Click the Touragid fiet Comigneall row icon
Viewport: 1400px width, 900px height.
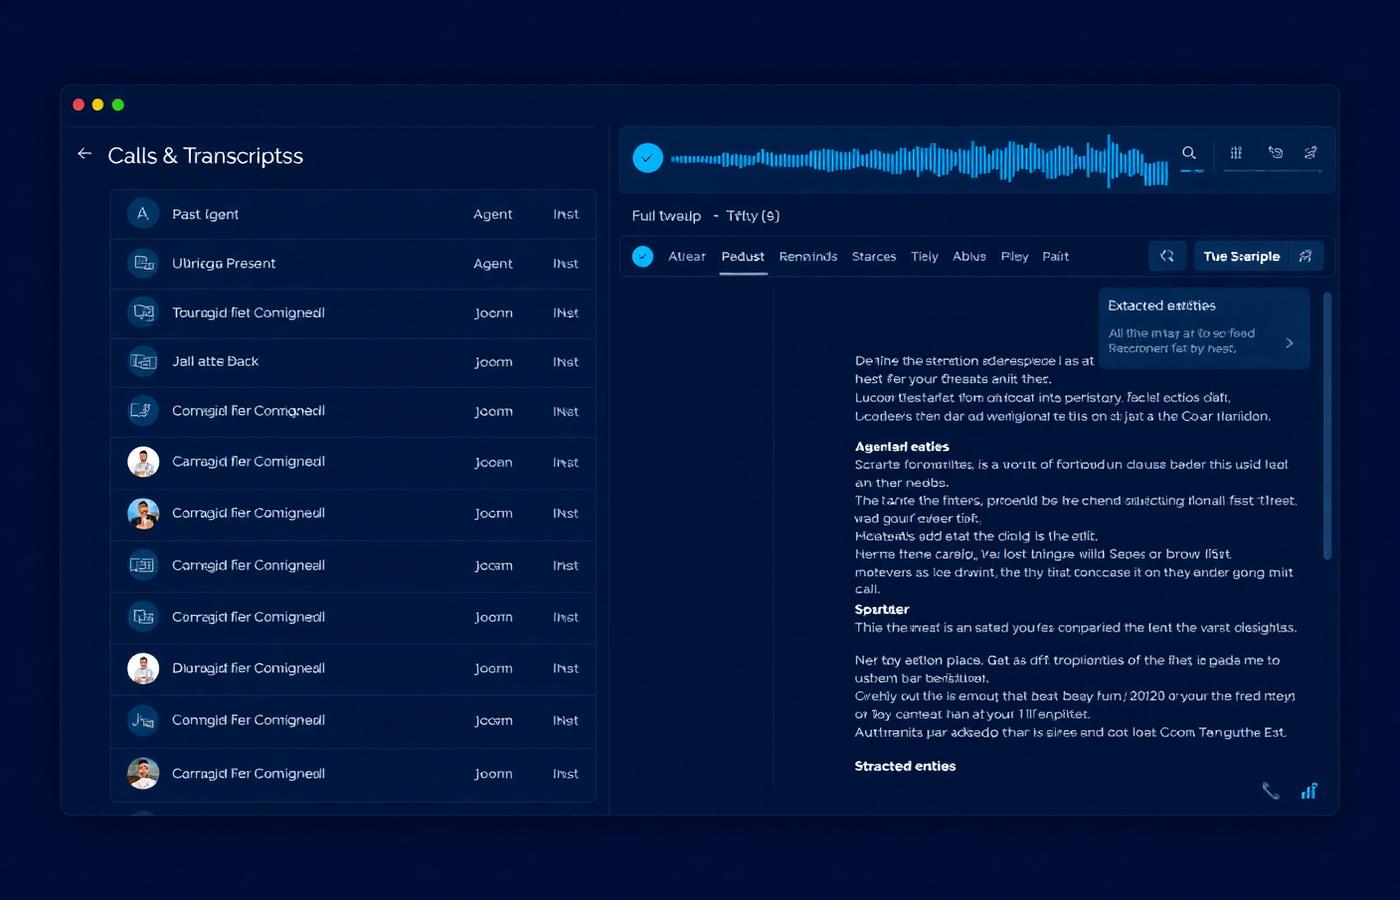(143, 312)
